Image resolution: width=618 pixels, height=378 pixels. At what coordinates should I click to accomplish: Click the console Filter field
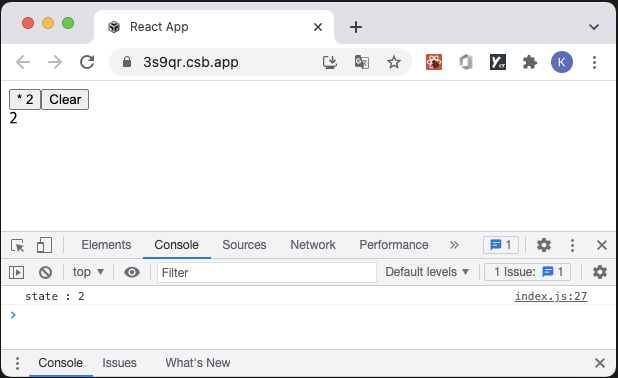(x=267, y=272)
